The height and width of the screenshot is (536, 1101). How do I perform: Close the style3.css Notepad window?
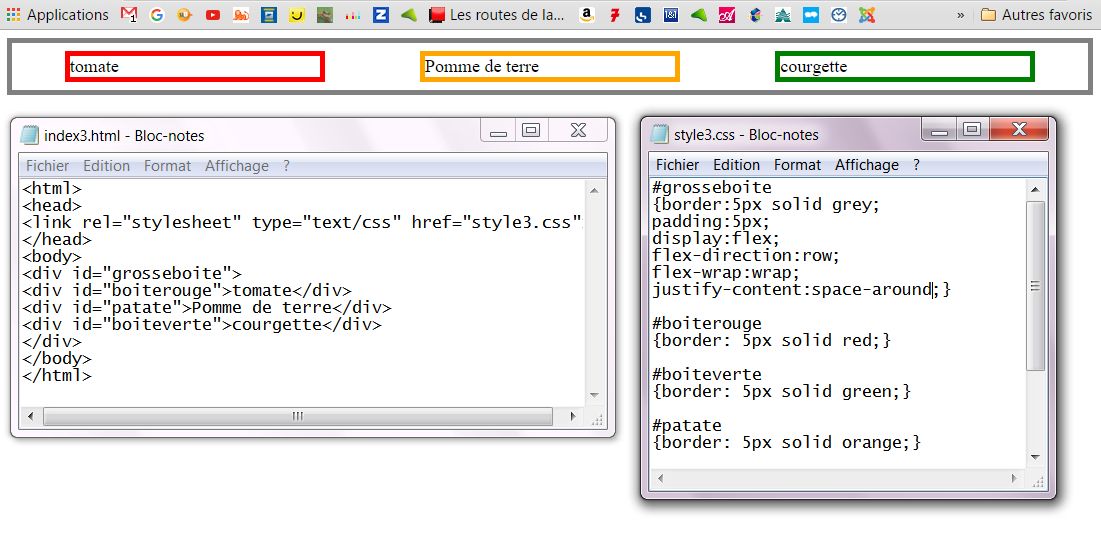pyautogui.click(x=1019, y=129)
